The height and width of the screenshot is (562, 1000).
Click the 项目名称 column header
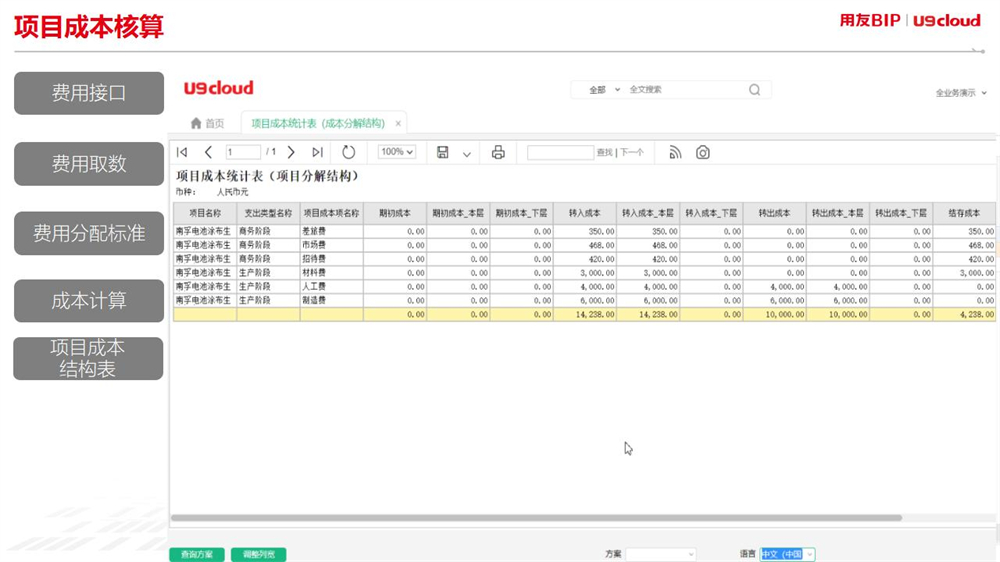205,213
